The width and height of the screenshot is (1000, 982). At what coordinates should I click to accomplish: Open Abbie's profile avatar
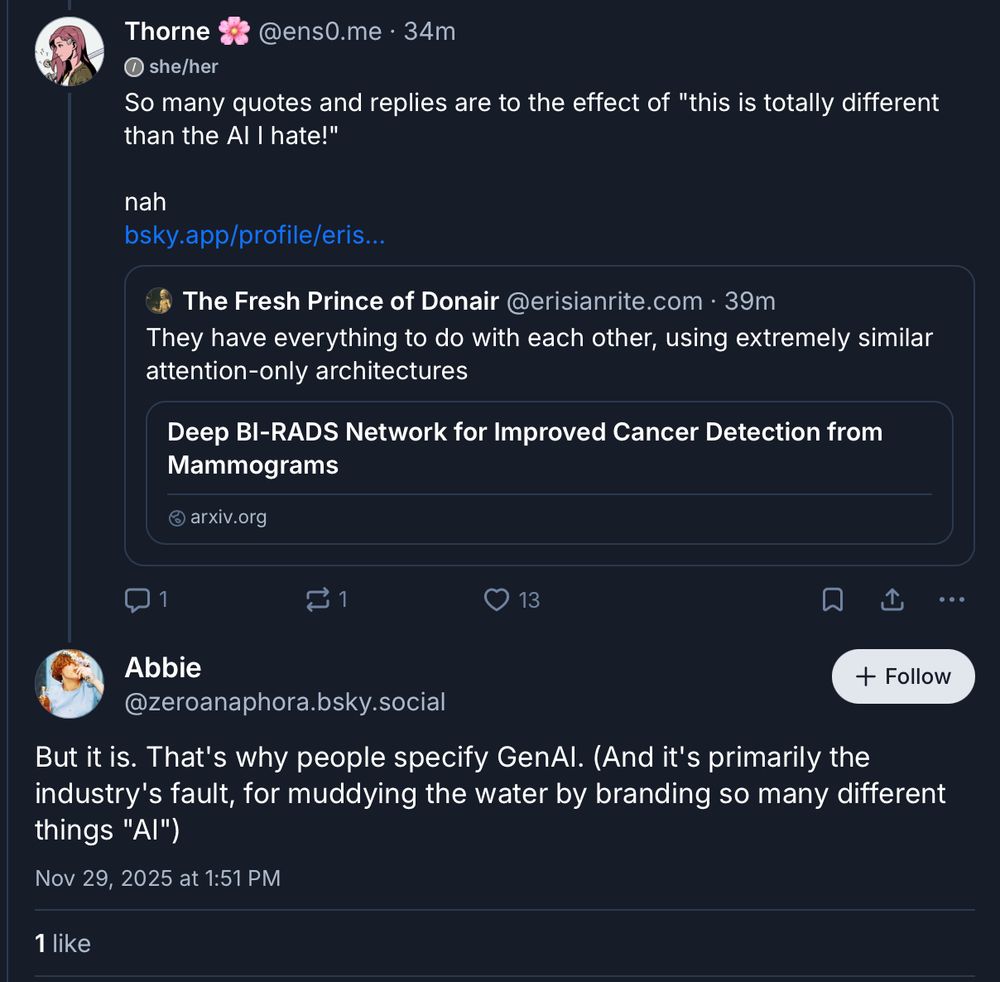70,683
